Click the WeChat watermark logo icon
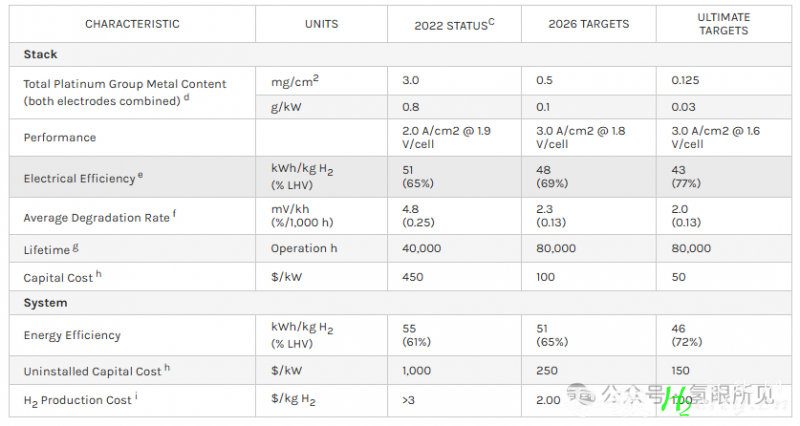Image resolution: width=800 pixels, height=426 pixels. 581,394
